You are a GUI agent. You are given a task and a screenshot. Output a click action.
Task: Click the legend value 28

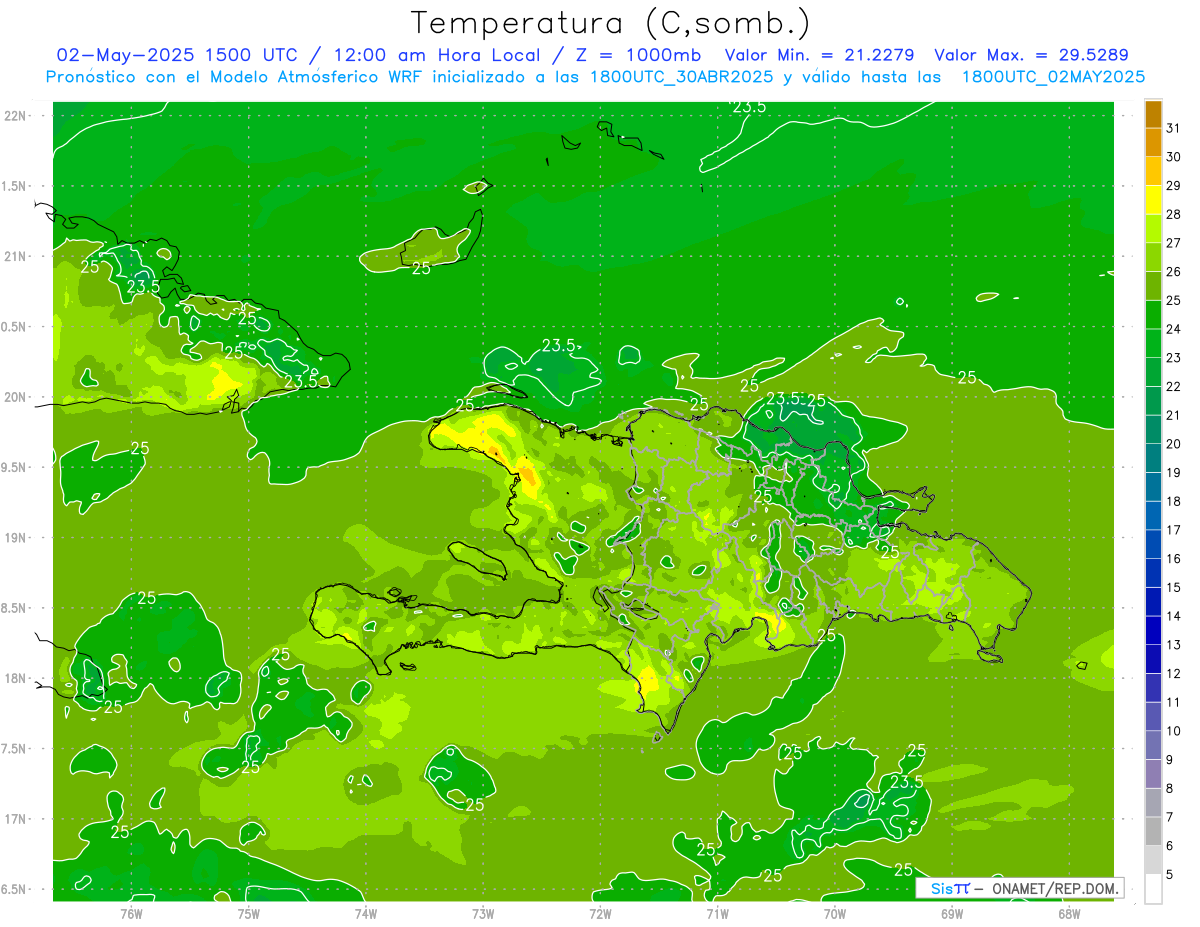pos(1174,214)
